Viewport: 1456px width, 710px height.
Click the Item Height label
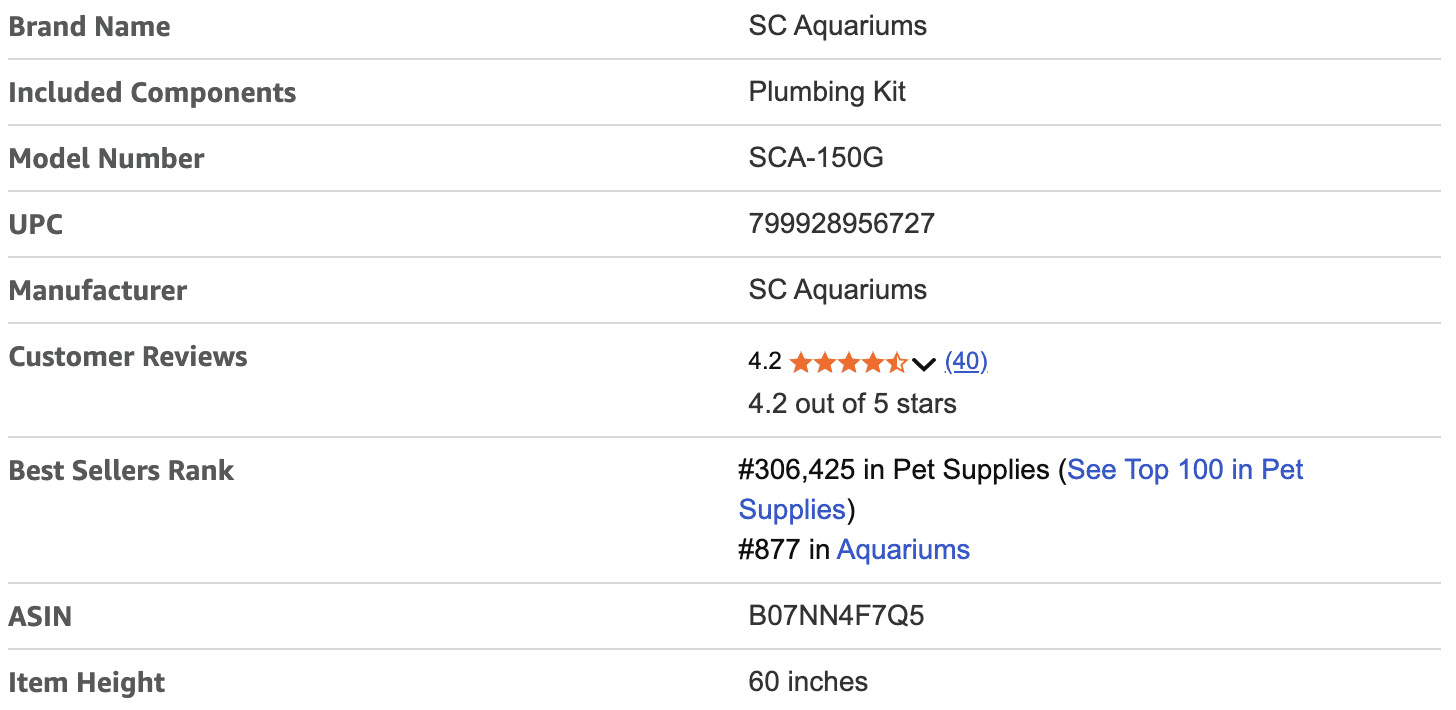[86, 682]
